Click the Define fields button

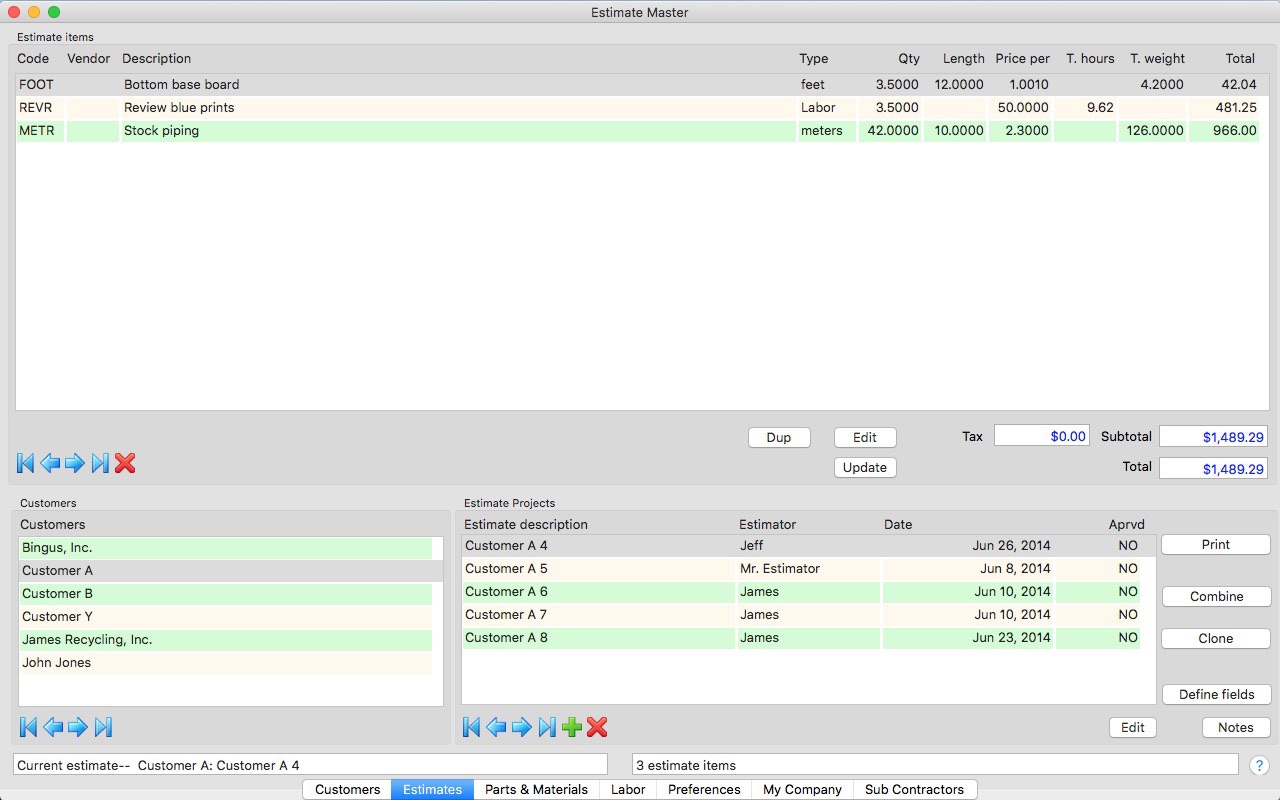click(x=1216, y=694)
